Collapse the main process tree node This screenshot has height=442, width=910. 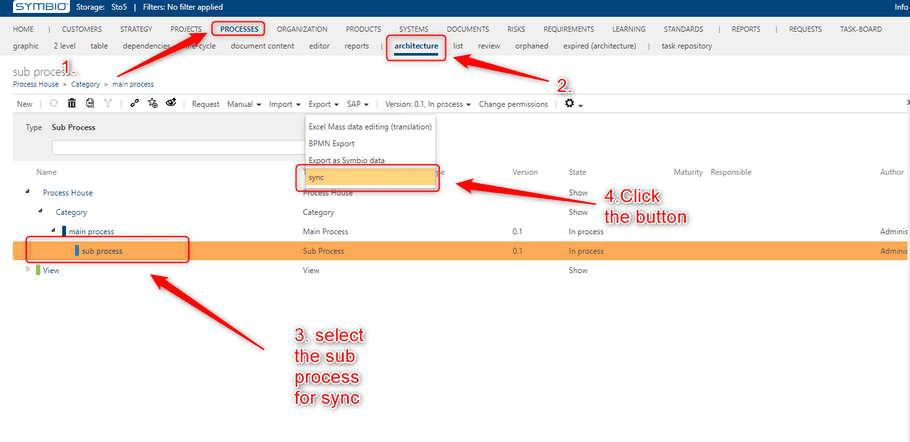53,230
